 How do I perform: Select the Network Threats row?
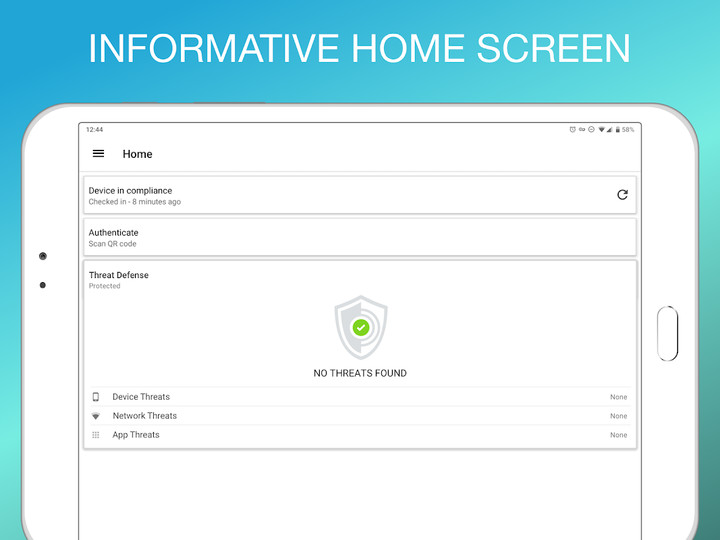[360, 416]
